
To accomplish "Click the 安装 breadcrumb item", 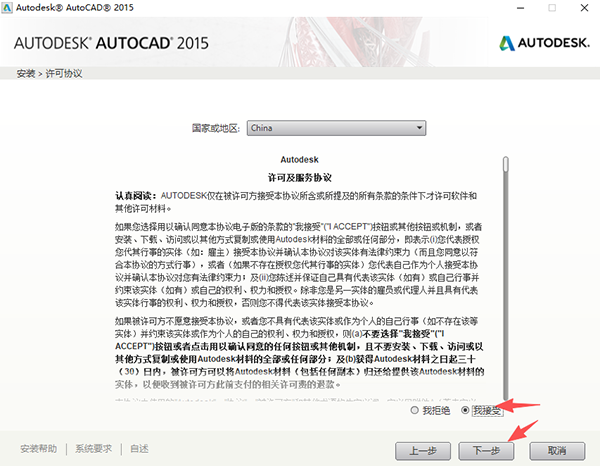I will [x=26, y=74].
